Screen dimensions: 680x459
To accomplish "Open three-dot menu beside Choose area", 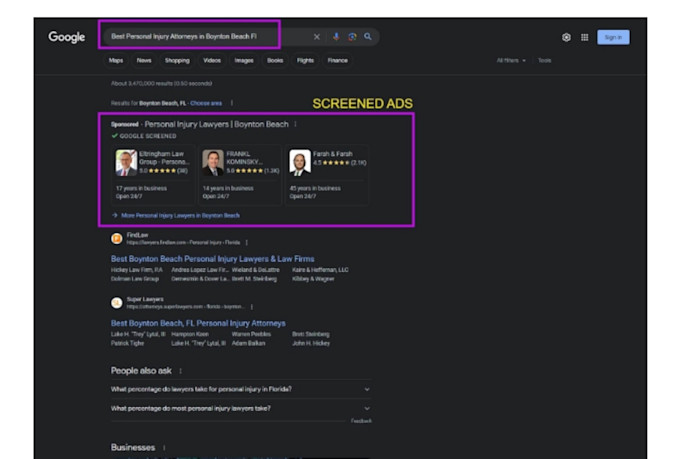I will click(x=232, y=103).
